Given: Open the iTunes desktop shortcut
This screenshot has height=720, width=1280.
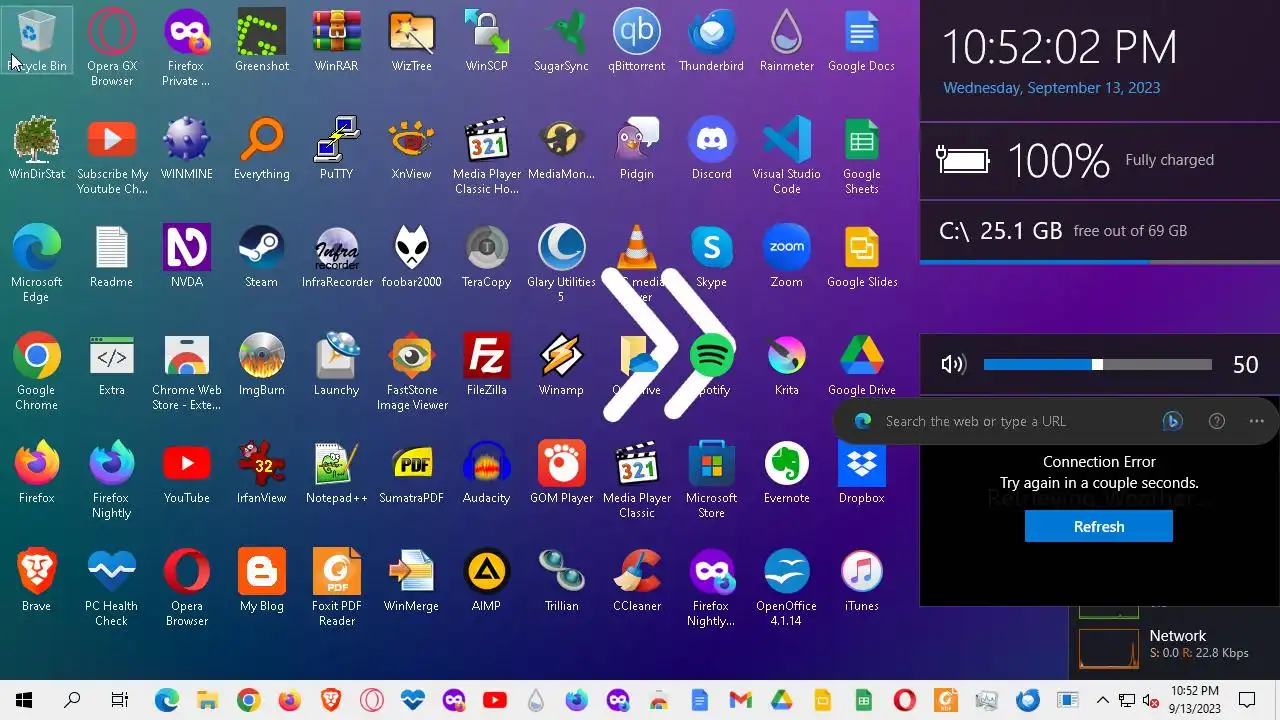Looking at the screenshot, I should click(862, 581).
